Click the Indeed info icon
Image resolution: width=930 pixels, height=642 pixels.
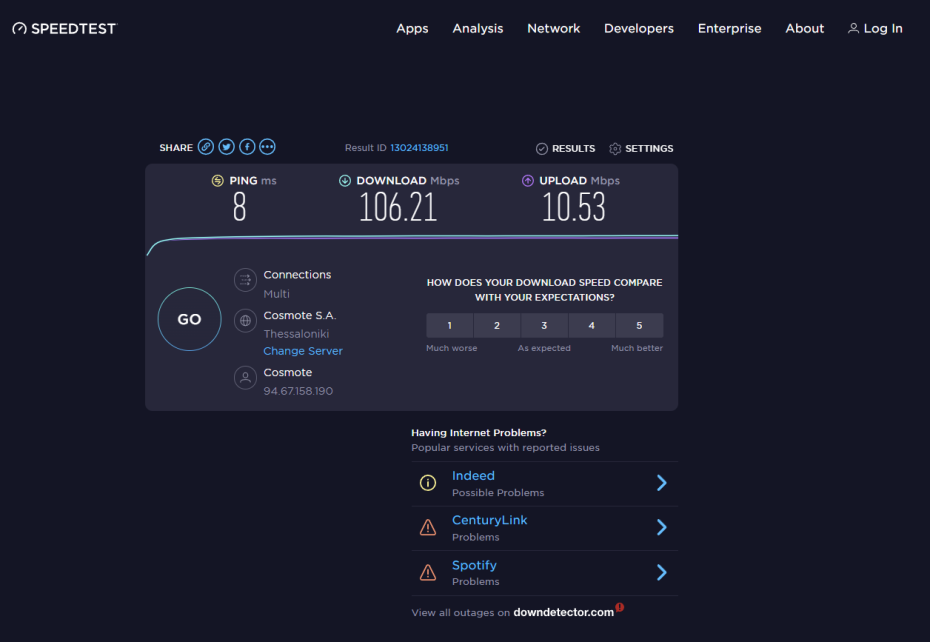[x=428, y=483]
